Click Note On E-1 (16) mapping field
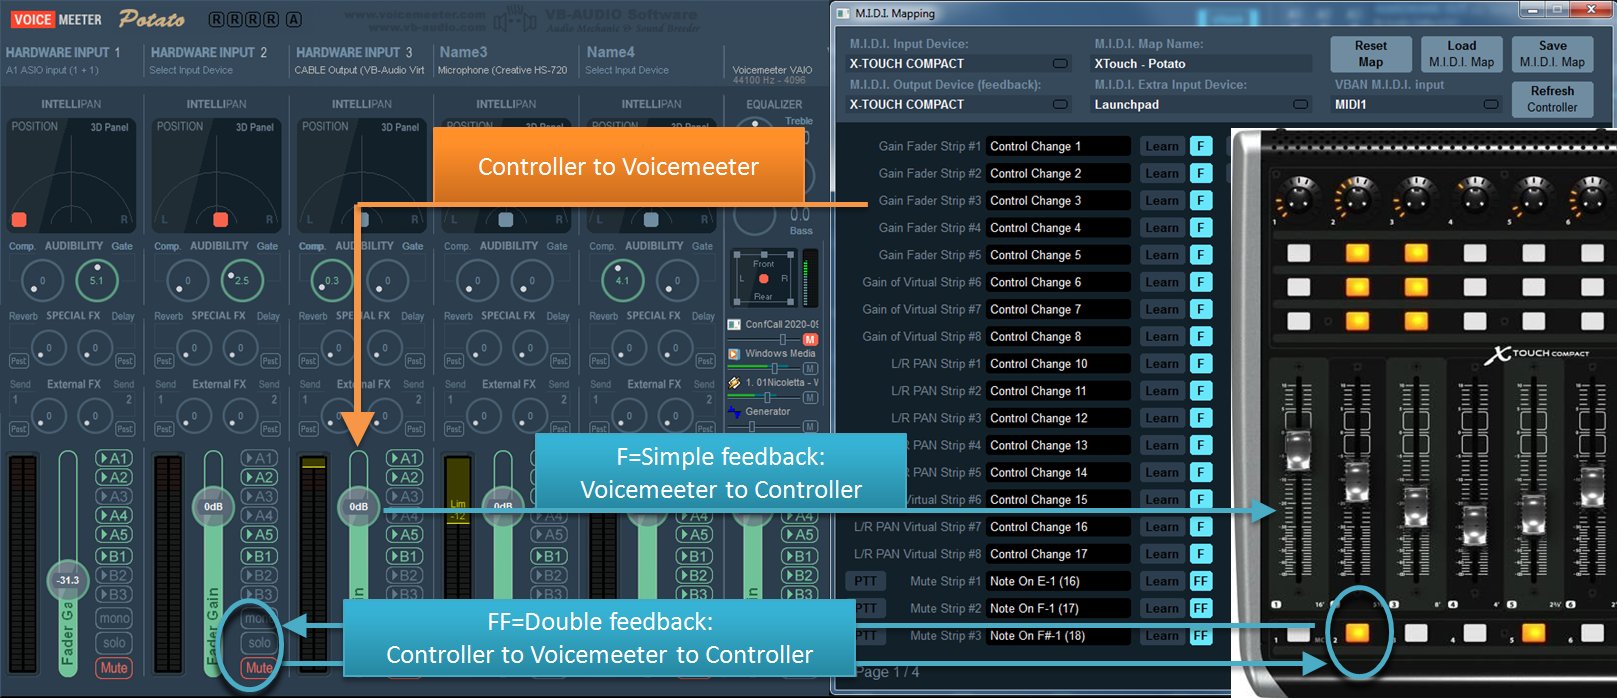The width and height of the screenshot is (1617, 698). 1059,581
